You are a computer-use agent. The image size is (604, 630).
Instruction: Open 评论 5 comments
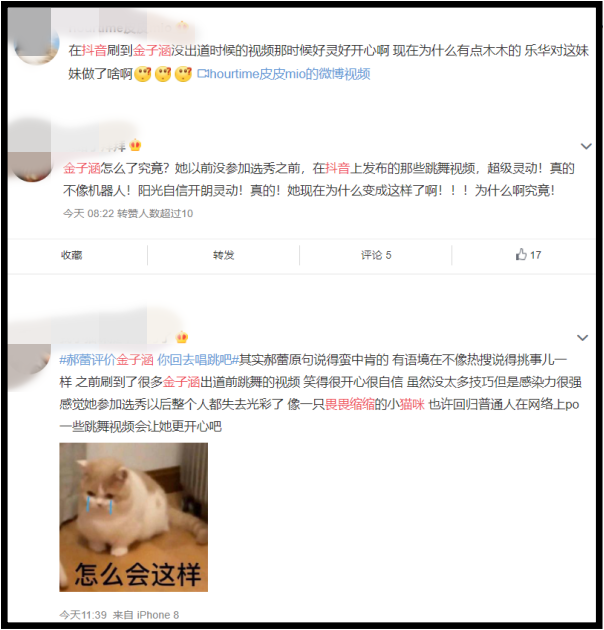point(376,255)
